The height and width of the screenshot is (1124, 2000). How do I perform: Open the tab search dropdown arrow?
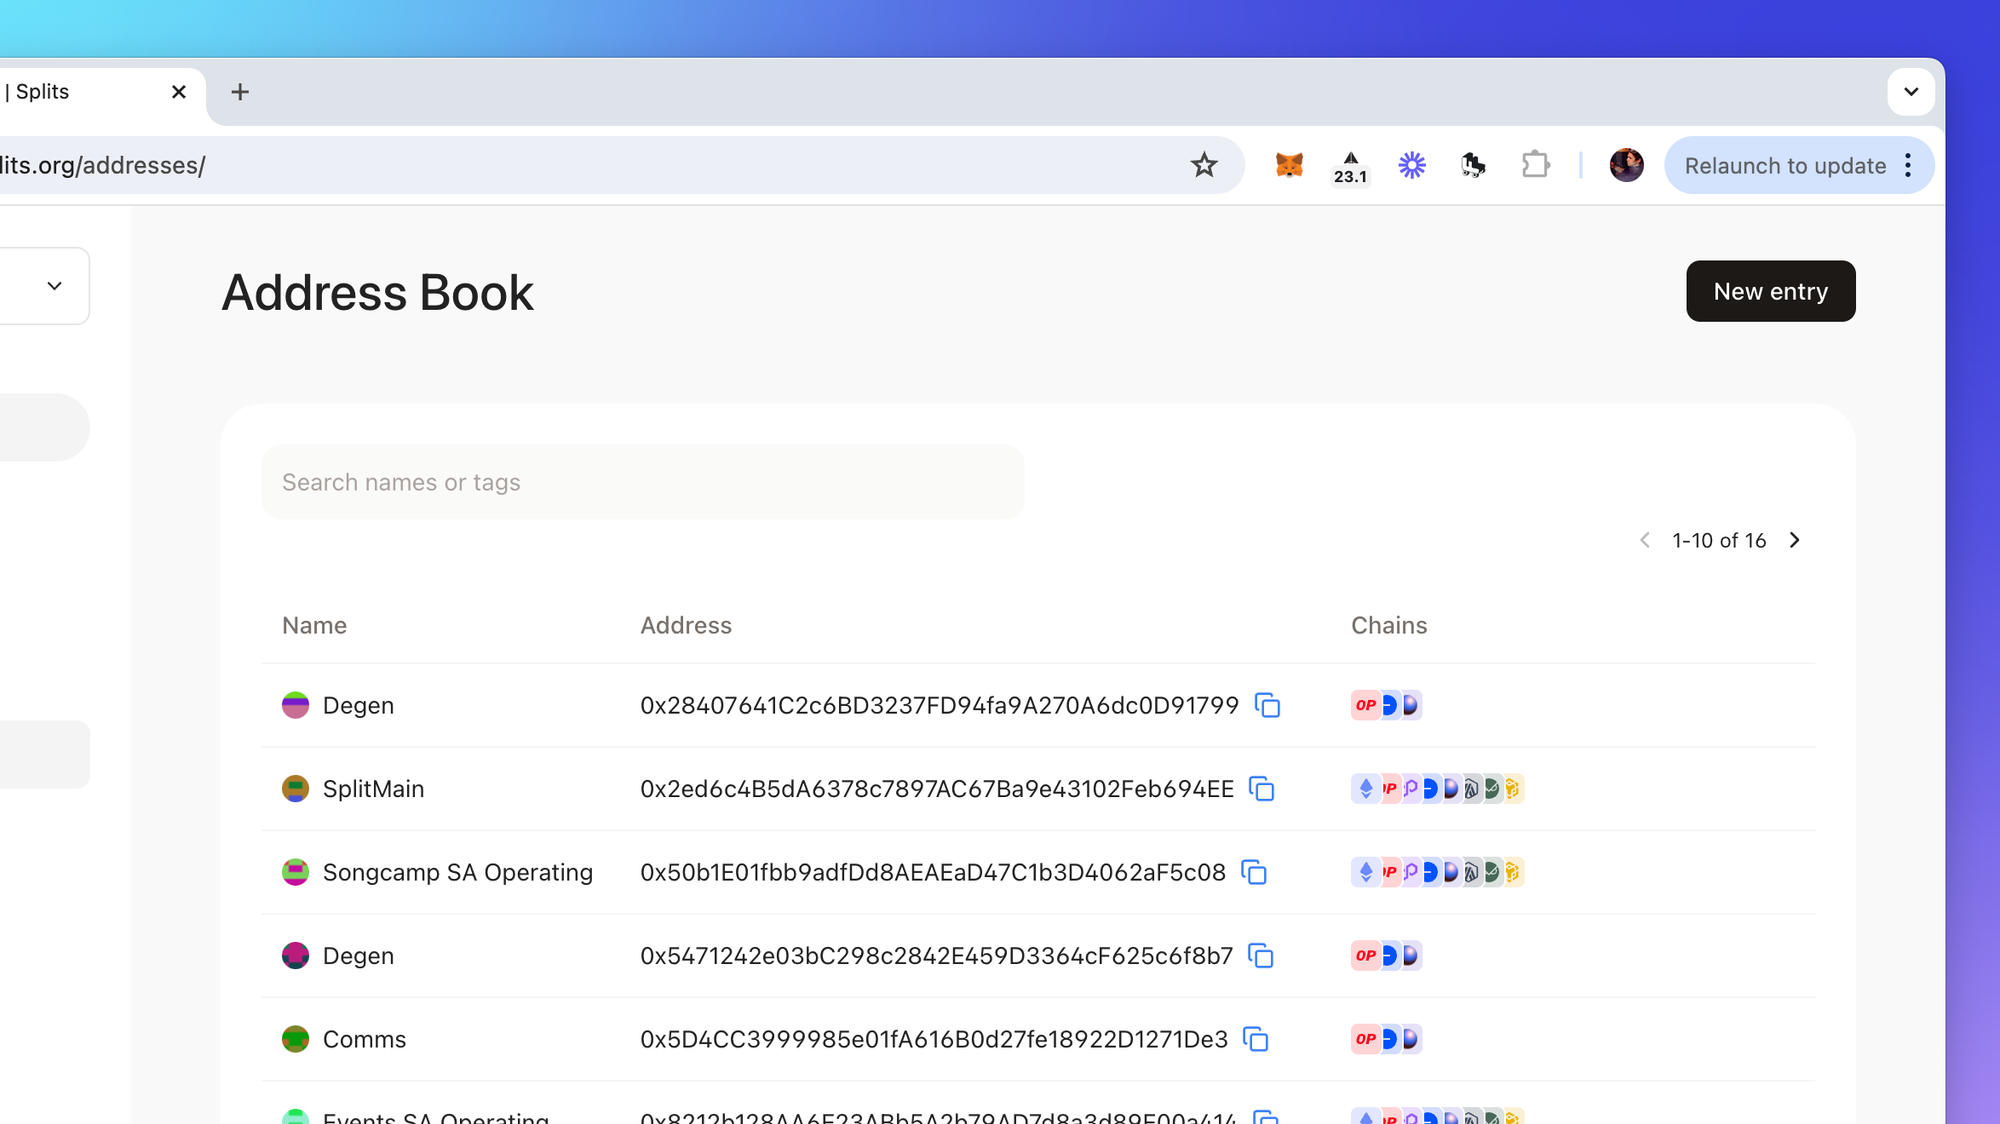1911,92
